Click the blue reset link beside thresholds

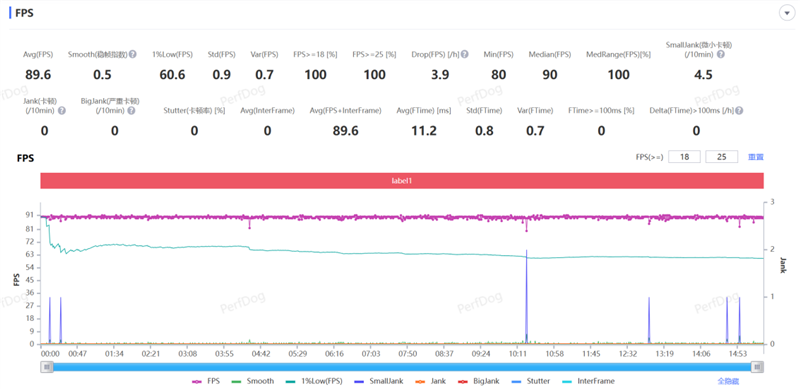pyautogui.click(x=756, y=157)
